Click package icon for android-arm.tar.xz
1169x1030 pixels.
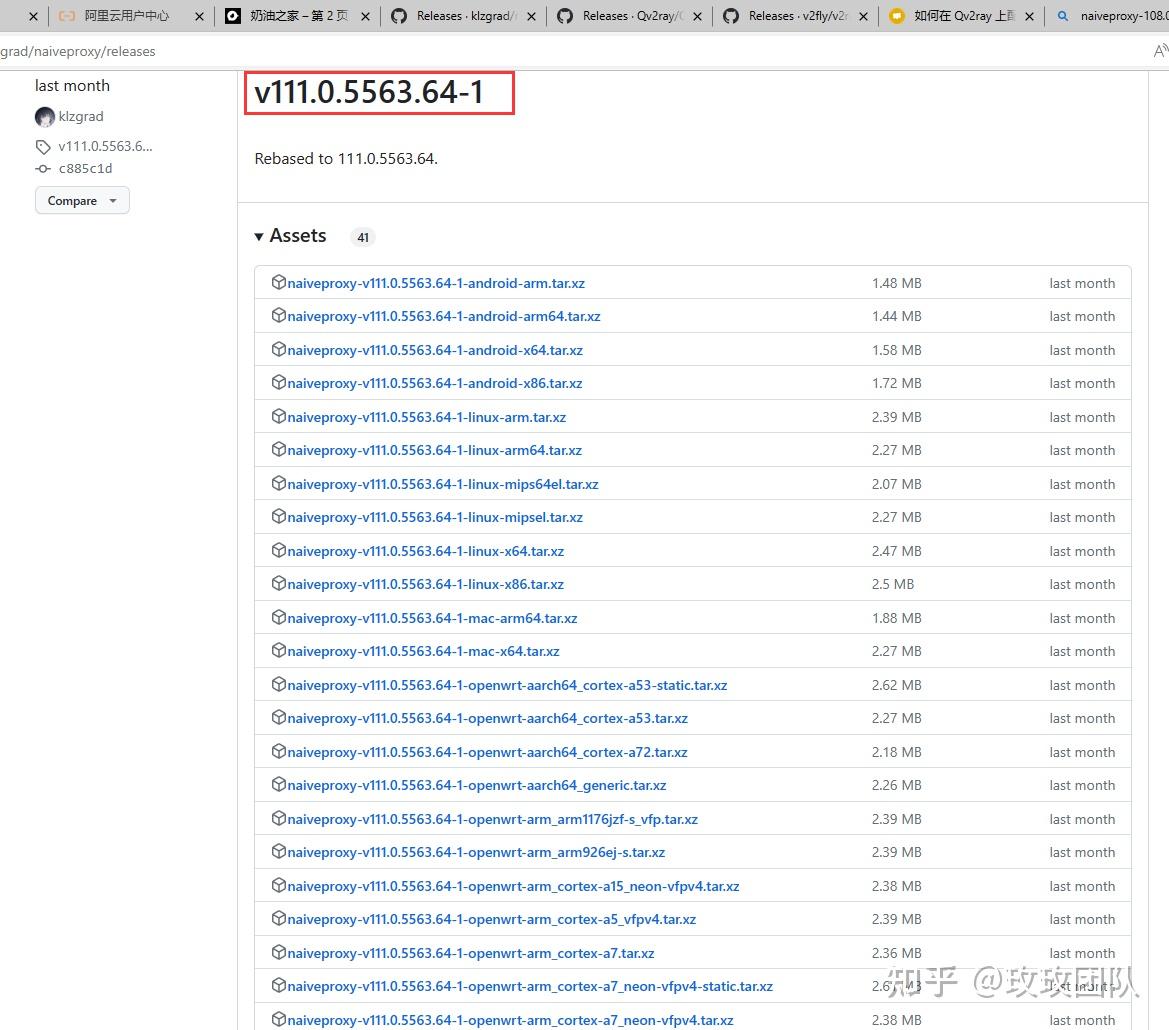click(x=279, y=282)
